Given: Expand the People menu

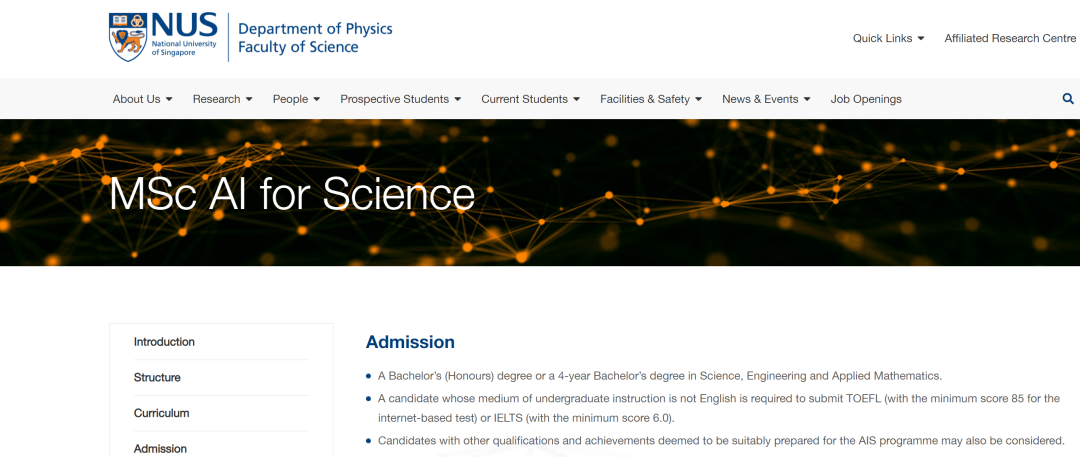Looking at the screenshot, I should click(296, 99).
